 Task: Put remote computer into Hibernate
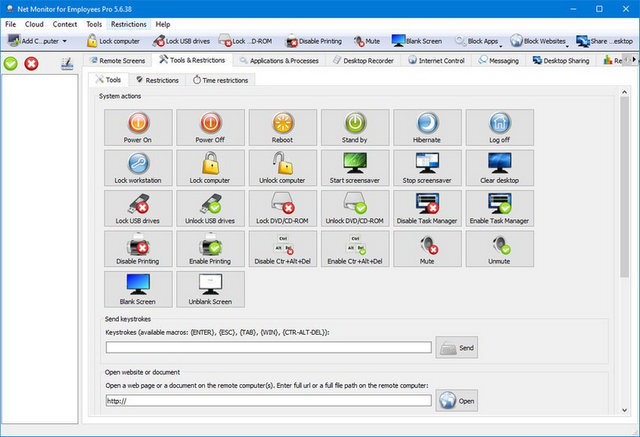click(x=427, y=127)
